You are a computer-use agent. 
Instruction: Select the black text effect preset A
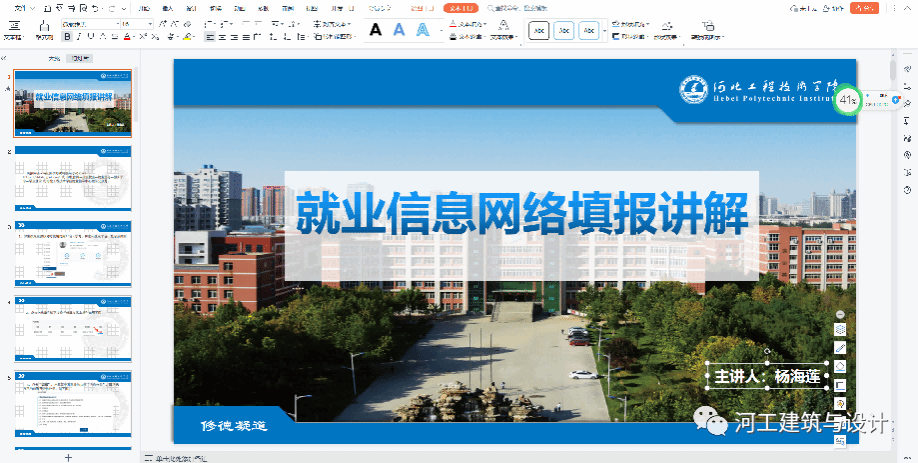tap(375, 30)
